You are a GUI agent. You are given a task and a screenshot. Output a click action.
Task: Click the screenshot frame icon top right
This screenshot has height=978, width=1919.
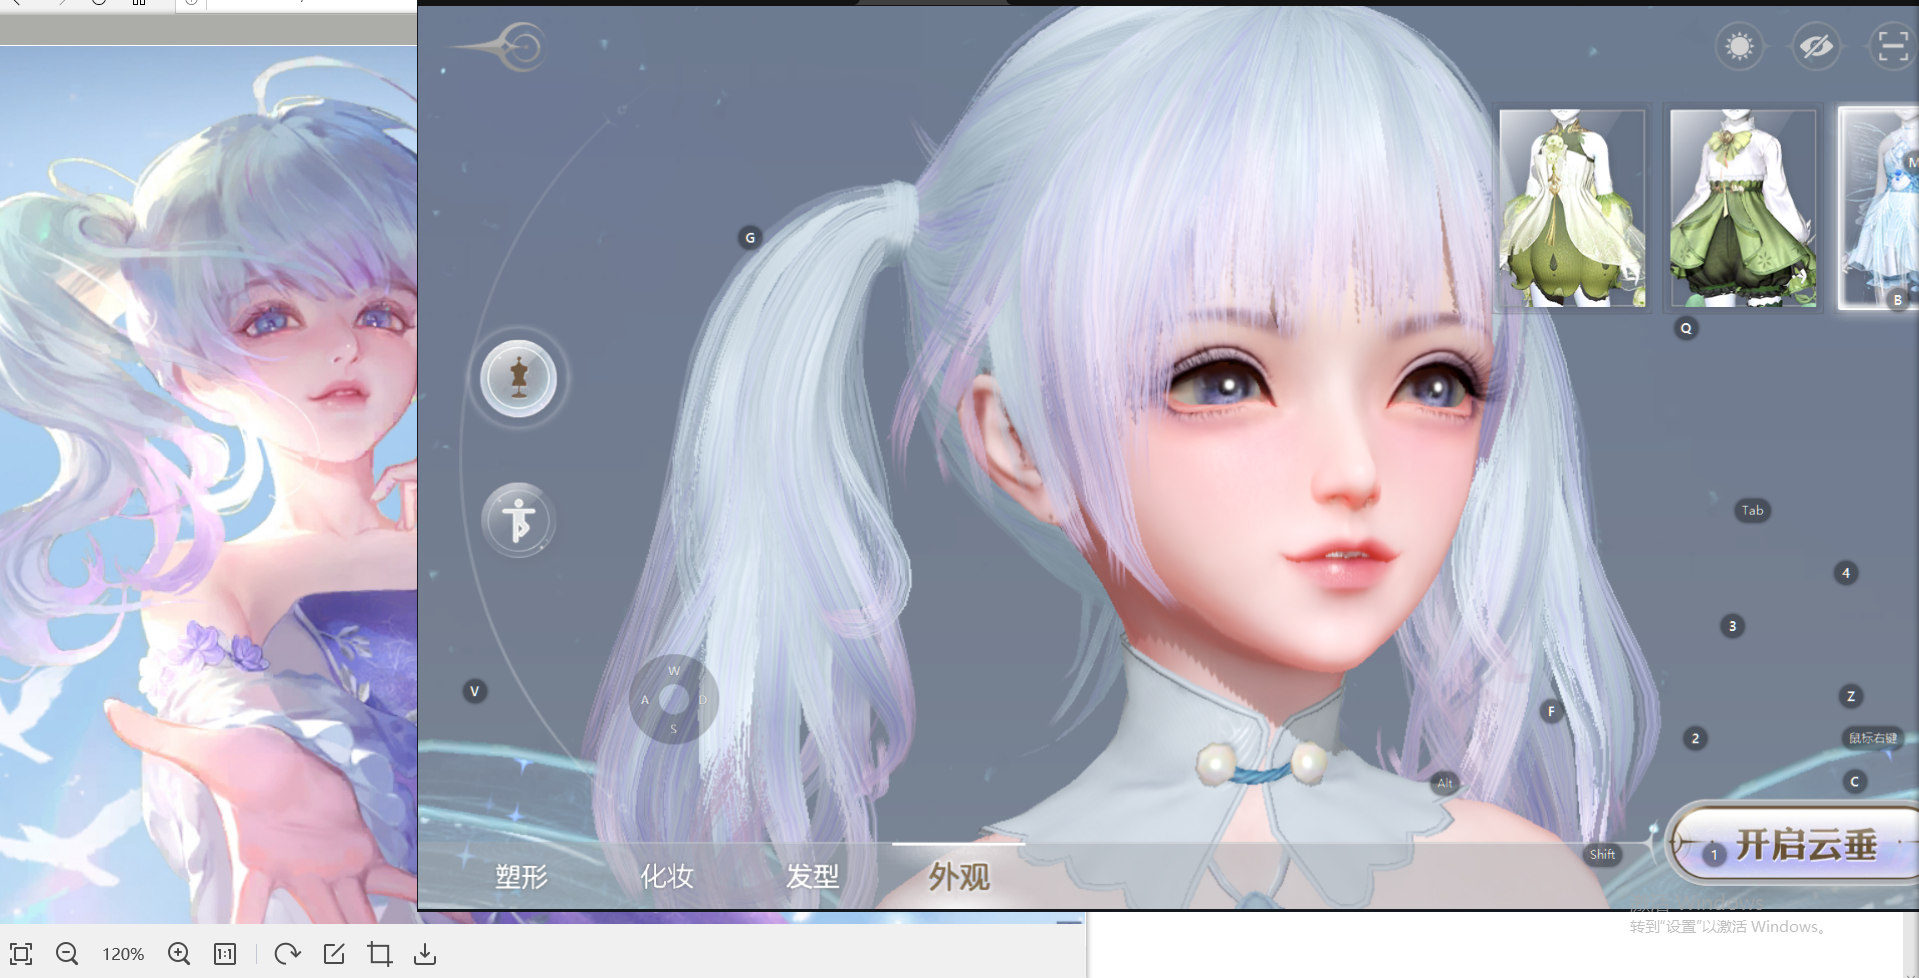click(x=1892, y=46)
